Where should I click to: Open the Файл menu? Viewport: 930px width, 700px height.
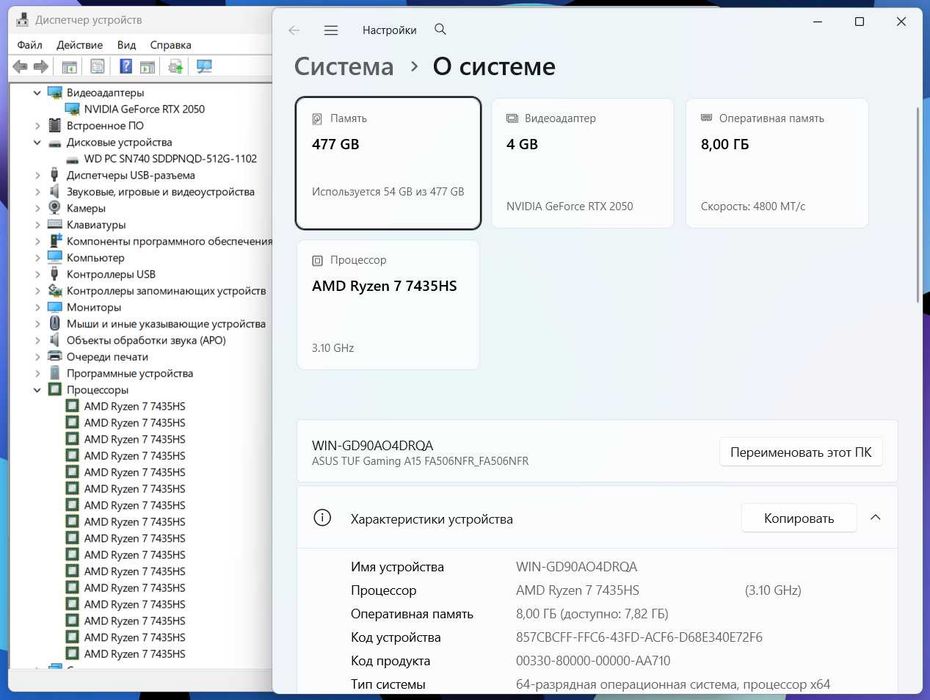click(x=29, y=45)
